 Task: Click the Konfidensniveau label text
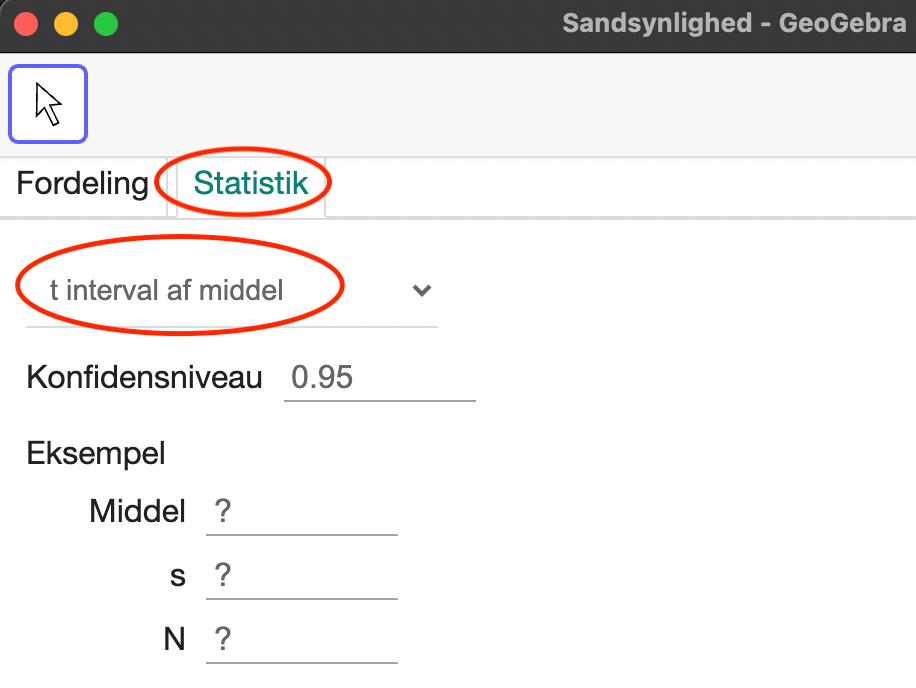(x=144, y=377)
